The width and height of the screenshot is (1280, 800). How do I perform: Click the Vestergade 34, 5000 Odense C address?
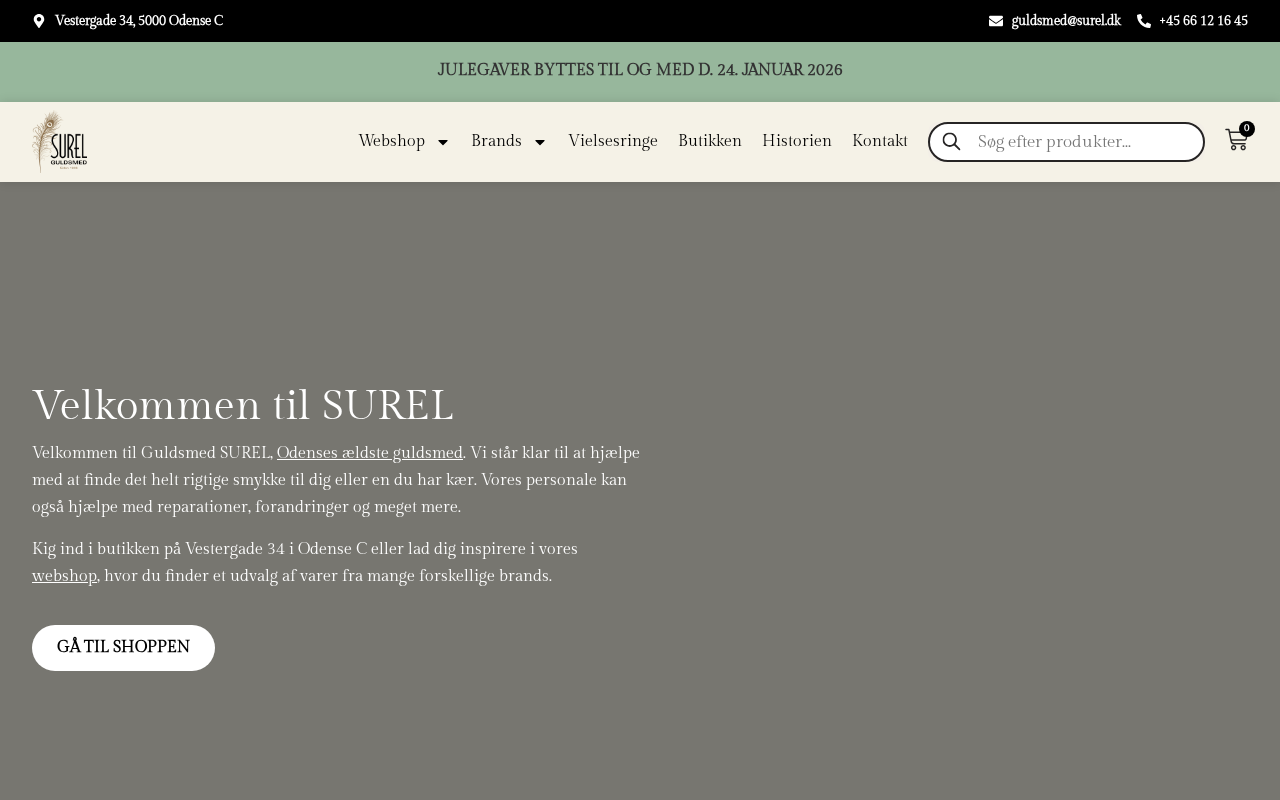[x=139, y=21]
